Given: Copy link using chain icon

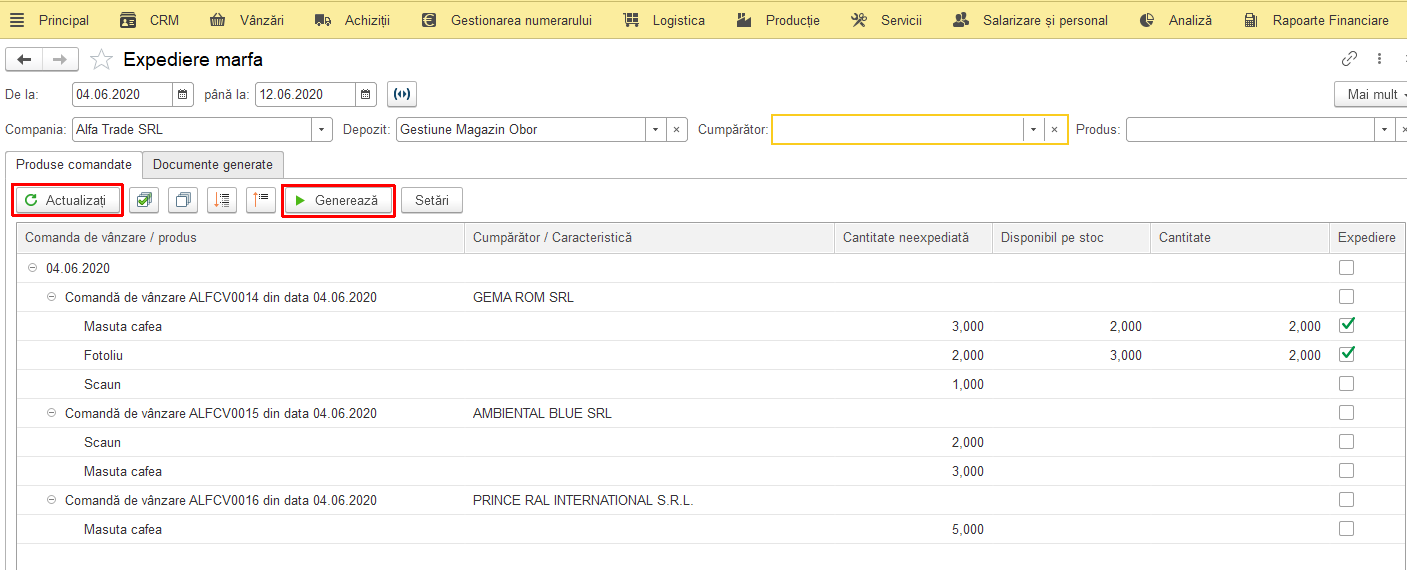Looking at the screenshot, I should click(x=1349, y=59).
